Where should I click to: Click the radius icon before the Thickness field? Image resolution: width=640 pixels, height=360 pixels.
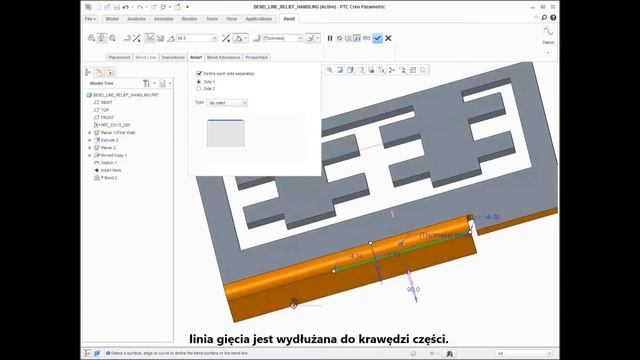257,38
